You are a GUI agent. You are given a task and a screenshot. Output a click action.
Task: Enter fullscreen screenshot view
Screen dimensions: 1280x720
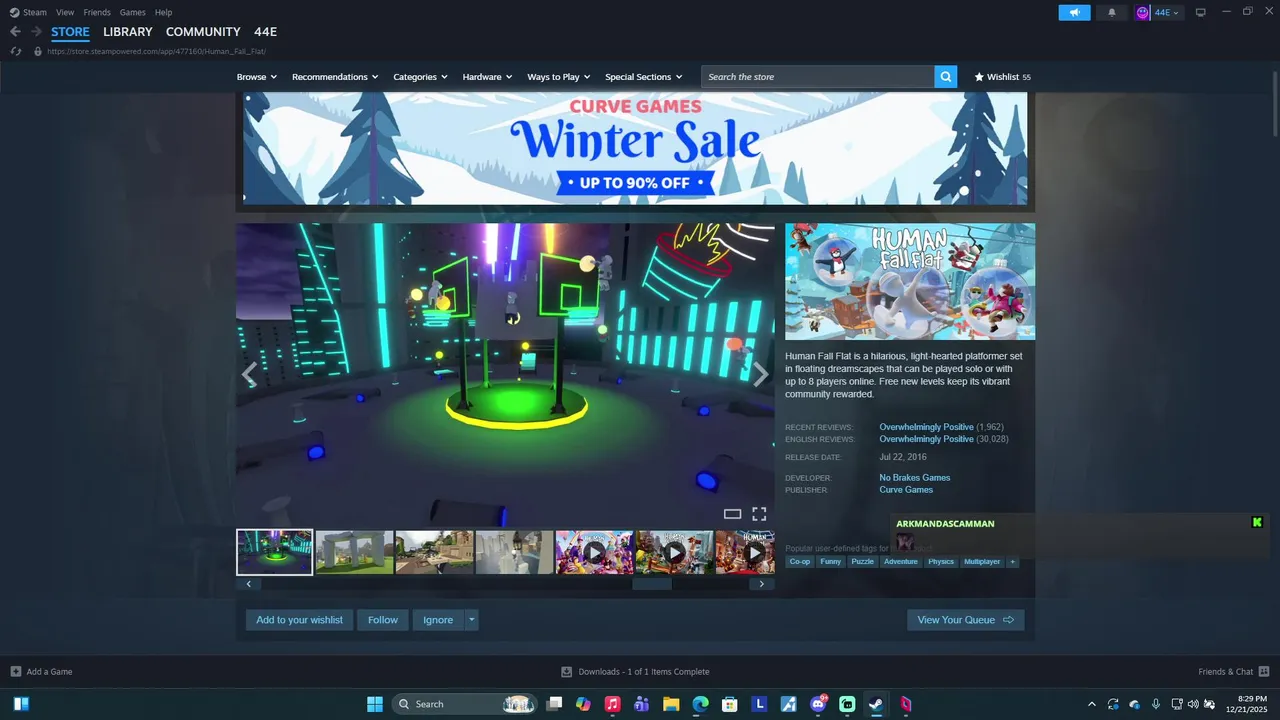tap(759, 514)
